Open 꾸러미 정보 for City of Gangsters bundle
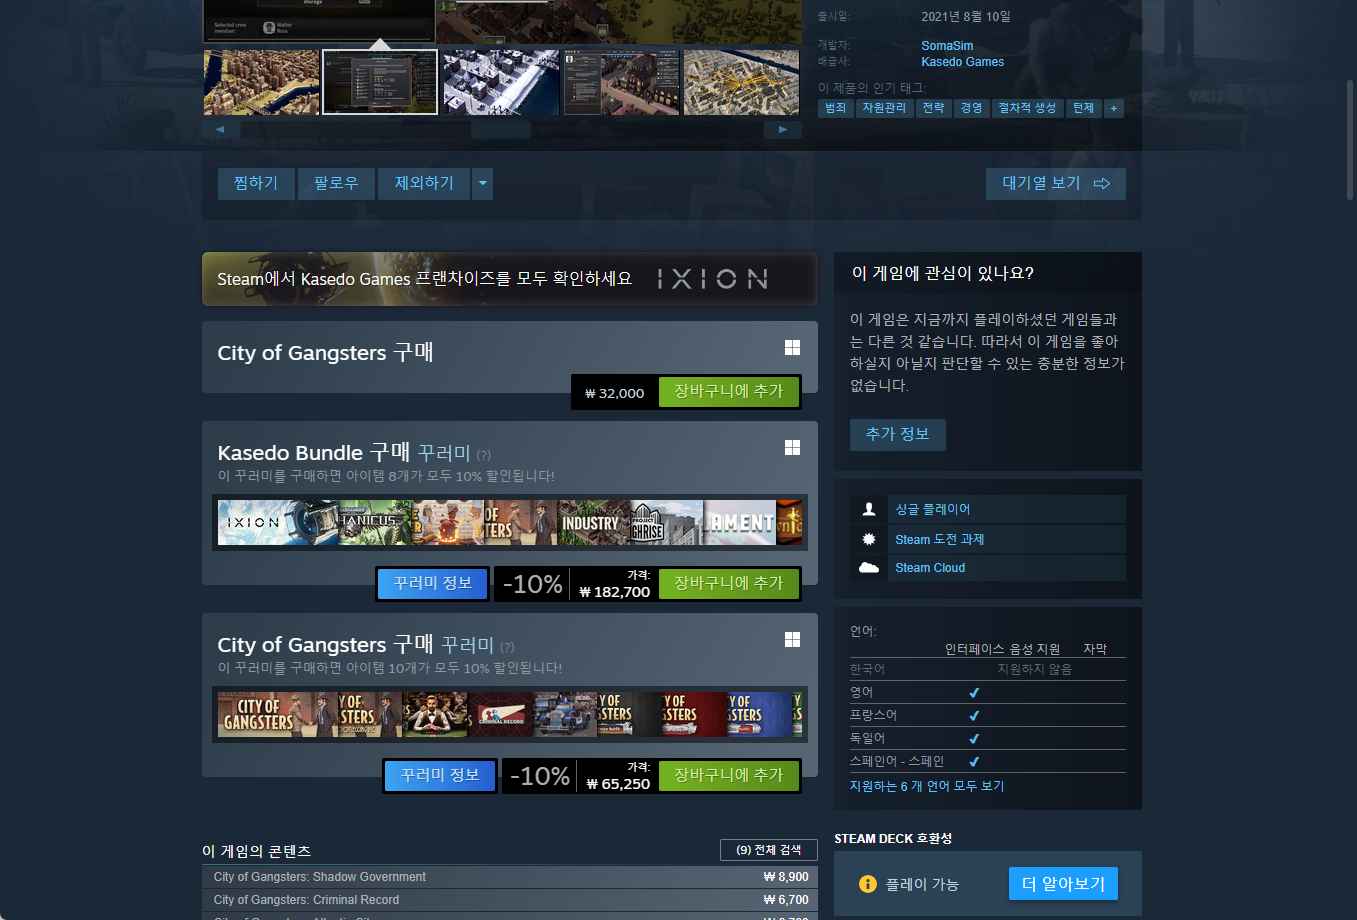1357x920 pixels. (440, 775)
